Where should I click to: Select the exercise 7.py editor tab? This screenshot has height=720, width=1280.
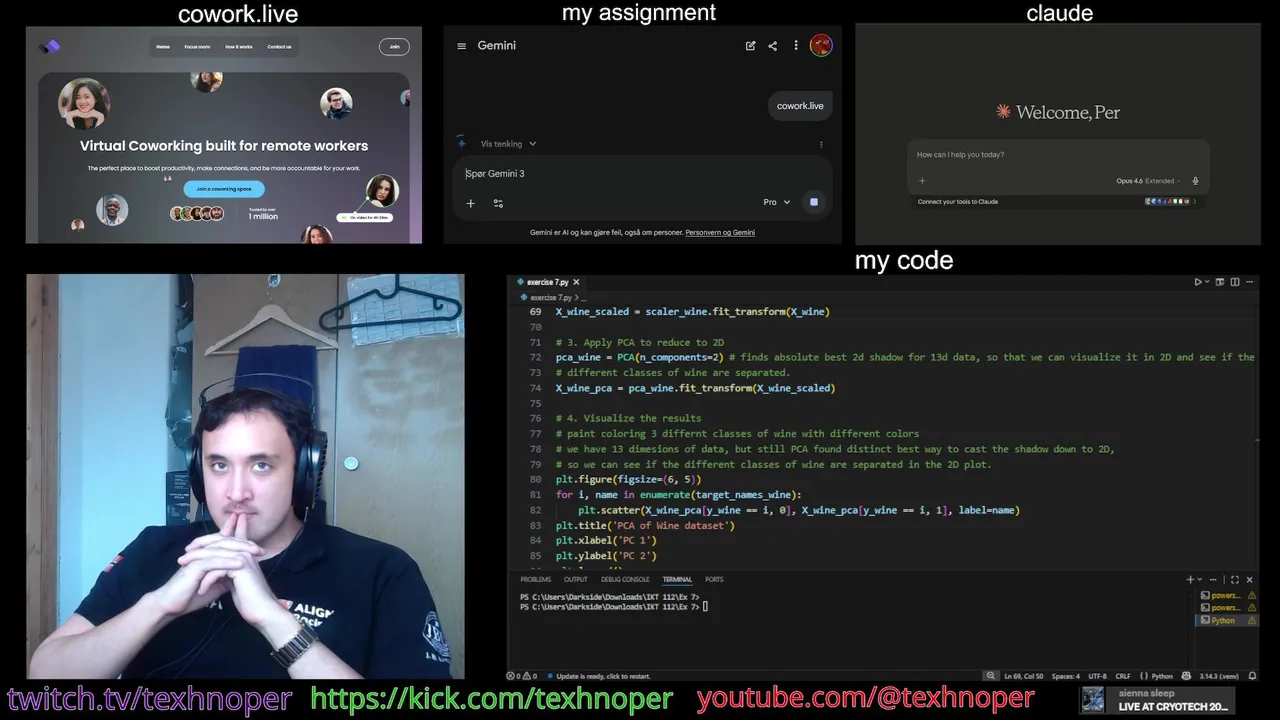(548, 282)
